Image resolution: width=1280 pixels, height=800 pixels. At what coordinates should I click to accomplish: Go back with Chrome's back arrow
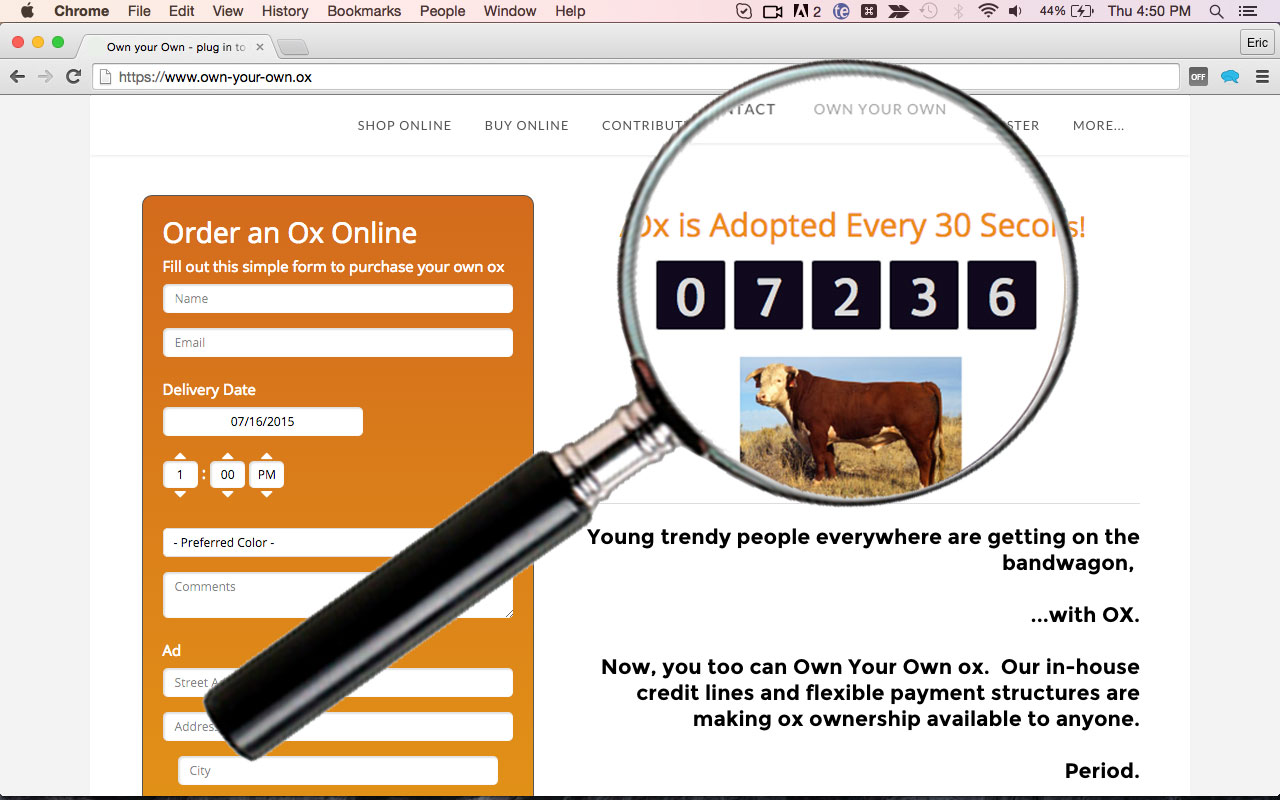(17, 77)
